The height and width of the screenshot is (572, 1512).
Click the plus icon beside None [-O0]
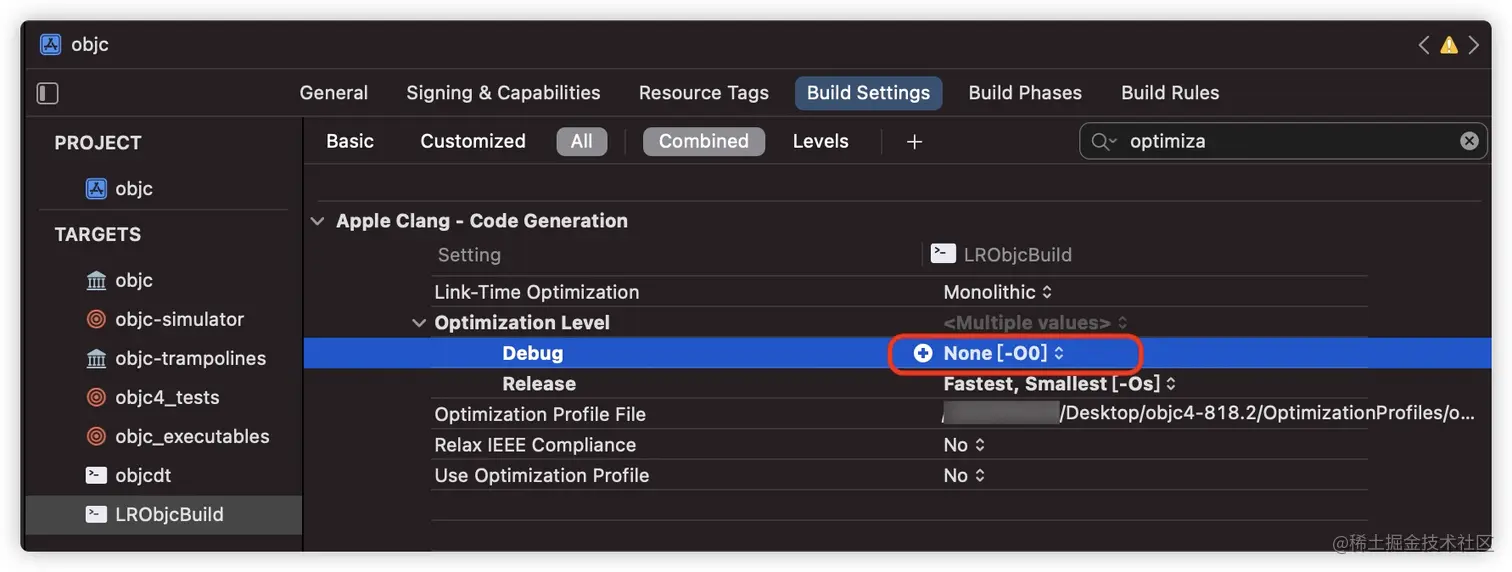coord(923,353)
